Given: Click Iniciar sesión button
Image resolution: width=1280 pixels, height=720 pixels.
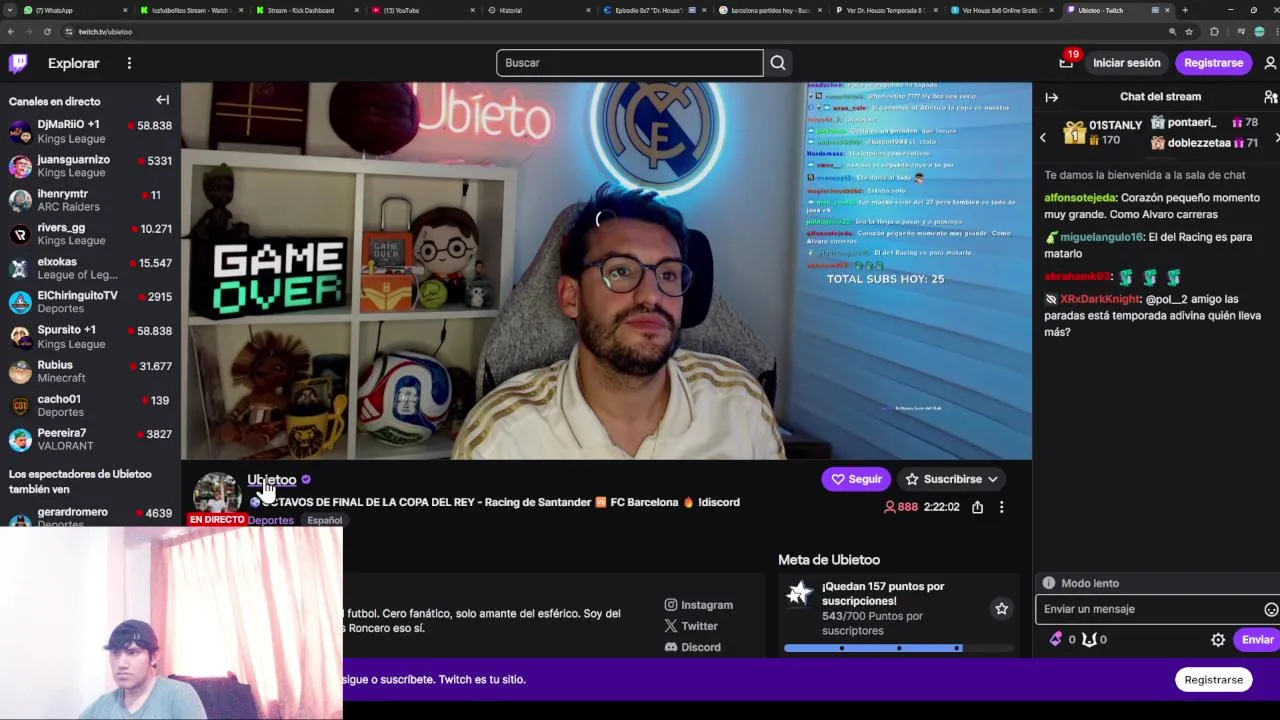Looking at the screenshot, I should tap(1126, 63).
